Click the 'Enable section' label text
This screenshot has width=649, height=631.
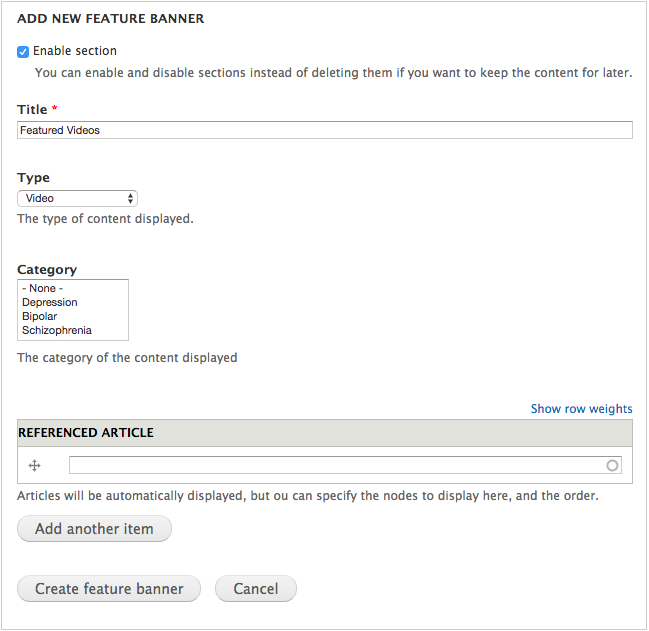[x=75, y=51]
